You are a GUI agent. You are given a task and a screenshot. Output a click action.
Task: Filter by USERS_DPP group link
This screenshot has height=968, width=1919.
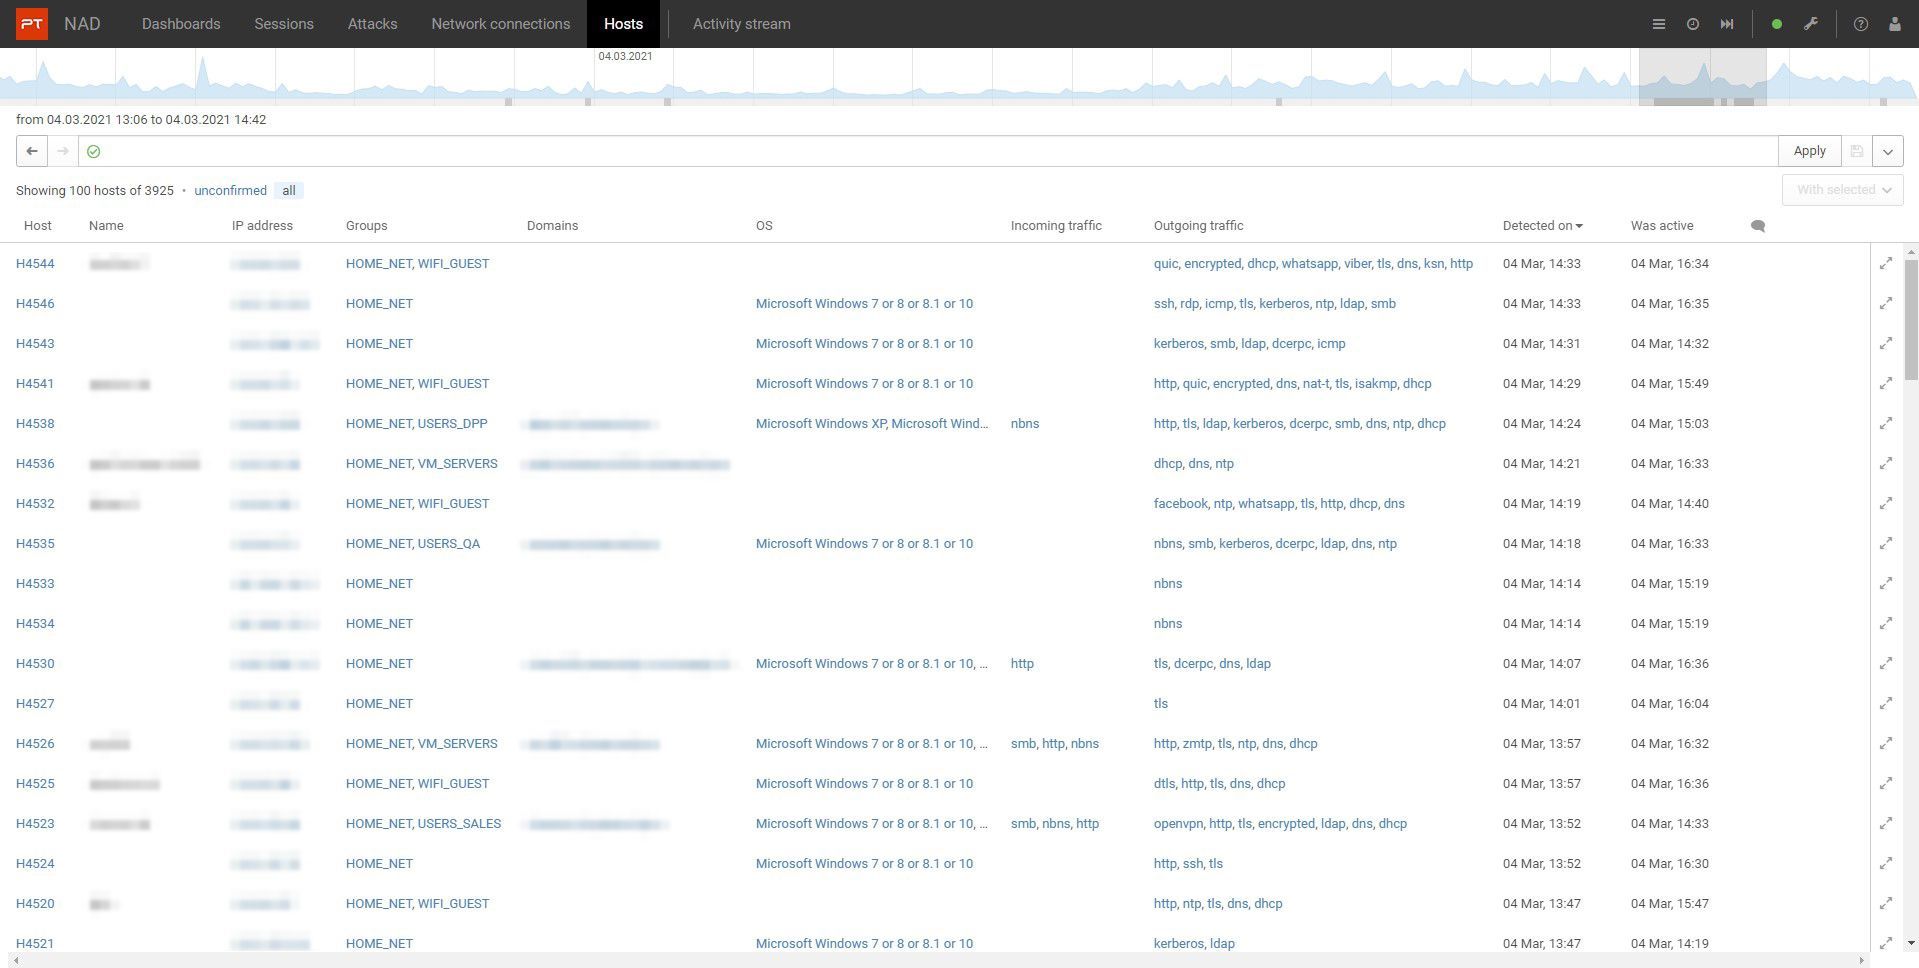[452, 424]
